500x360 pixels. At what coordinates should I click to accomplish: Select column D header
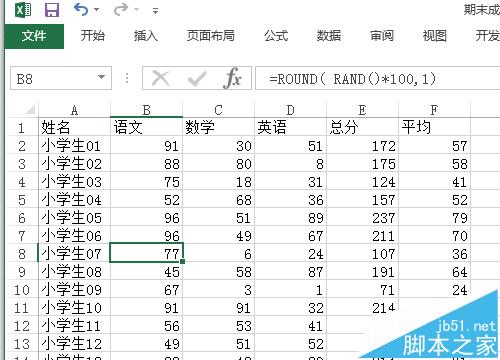point(290,110)
